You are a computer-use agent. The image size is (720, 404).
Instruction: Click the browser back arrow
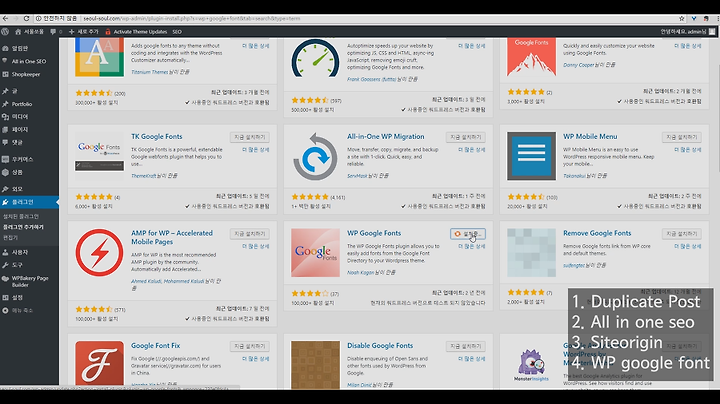pos(6,18)
